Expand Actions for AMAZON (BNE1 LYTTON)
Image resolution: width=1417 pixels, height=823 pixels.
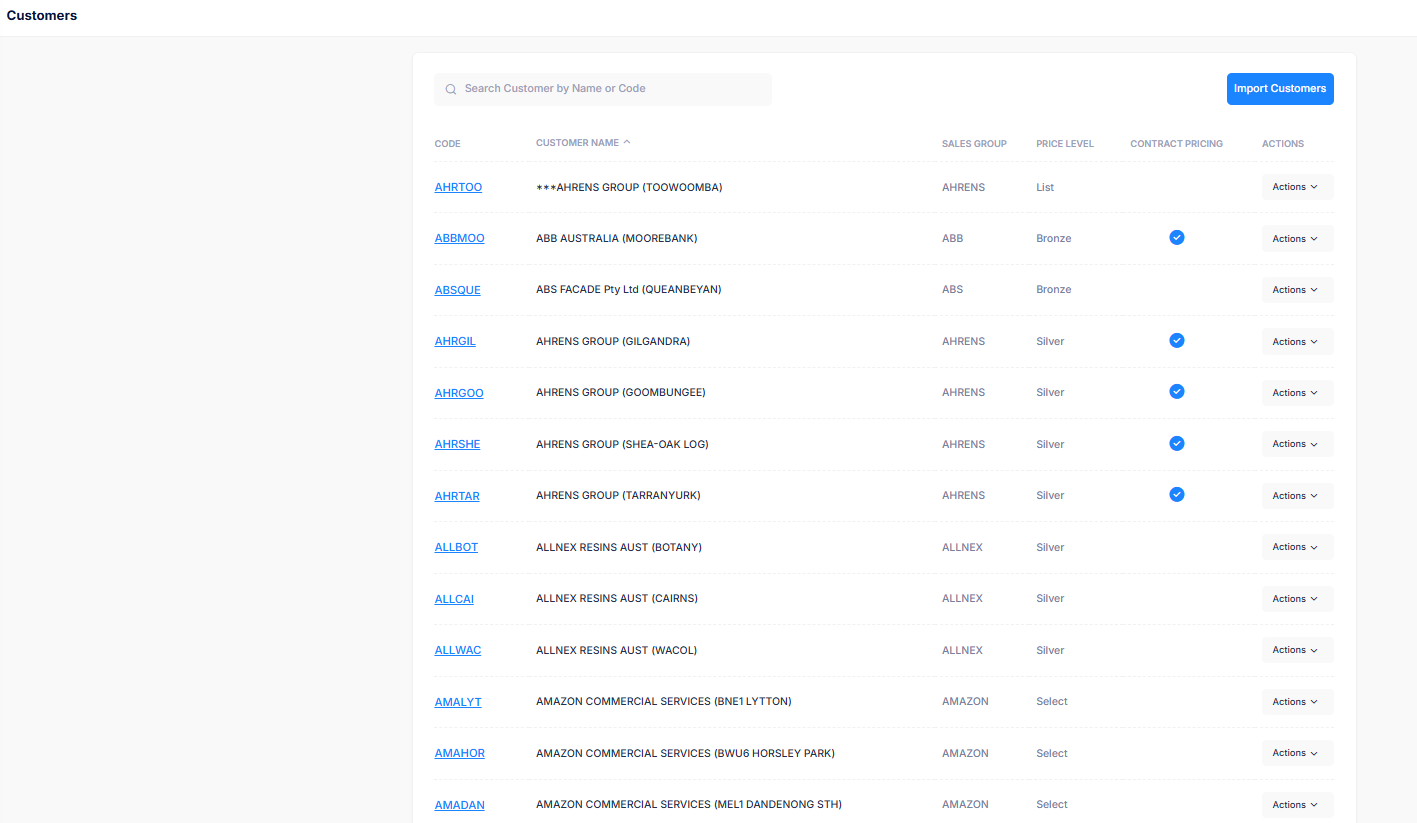pos(1296,702)
